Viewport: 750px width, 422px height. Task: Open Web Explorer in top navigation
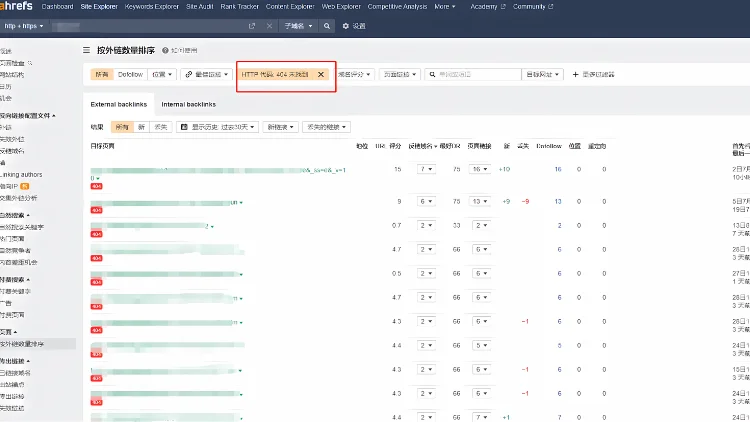(x=341, y=7)
